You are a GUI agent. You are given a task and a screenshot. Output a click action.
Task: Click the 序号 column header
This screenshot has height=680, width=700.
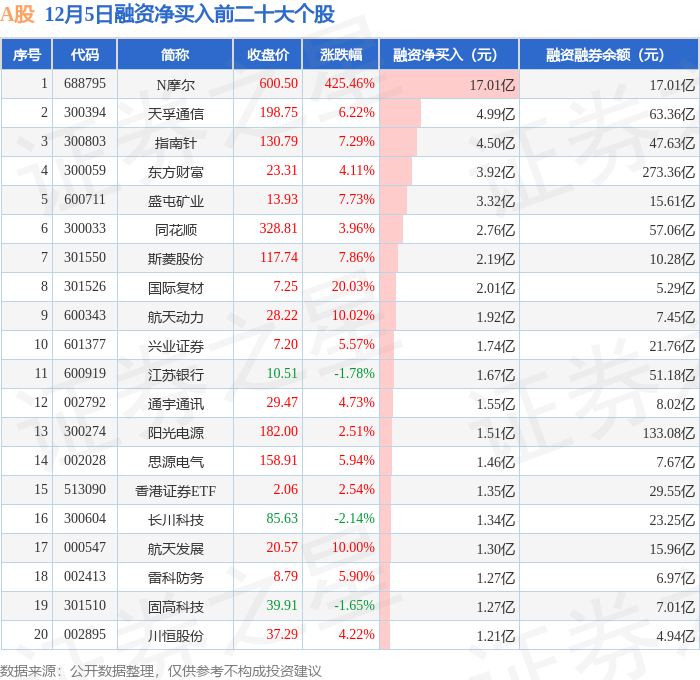[x=27, y=54]
